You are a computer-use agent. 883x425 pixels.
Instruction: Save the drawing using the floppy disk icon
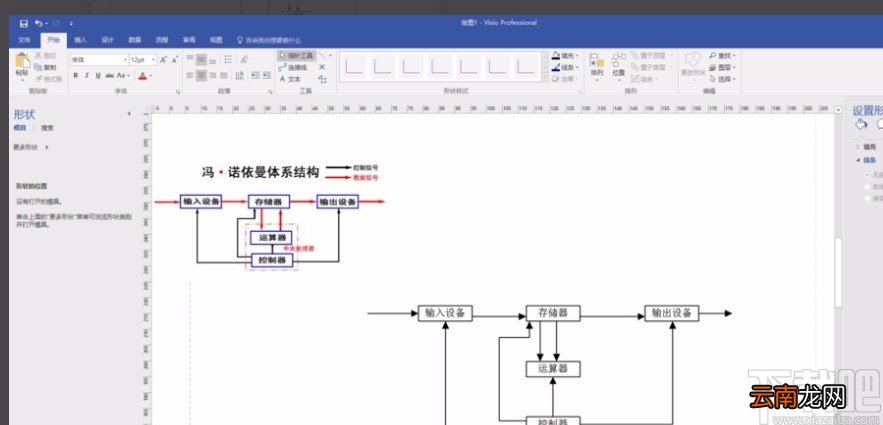pos(23,24)
